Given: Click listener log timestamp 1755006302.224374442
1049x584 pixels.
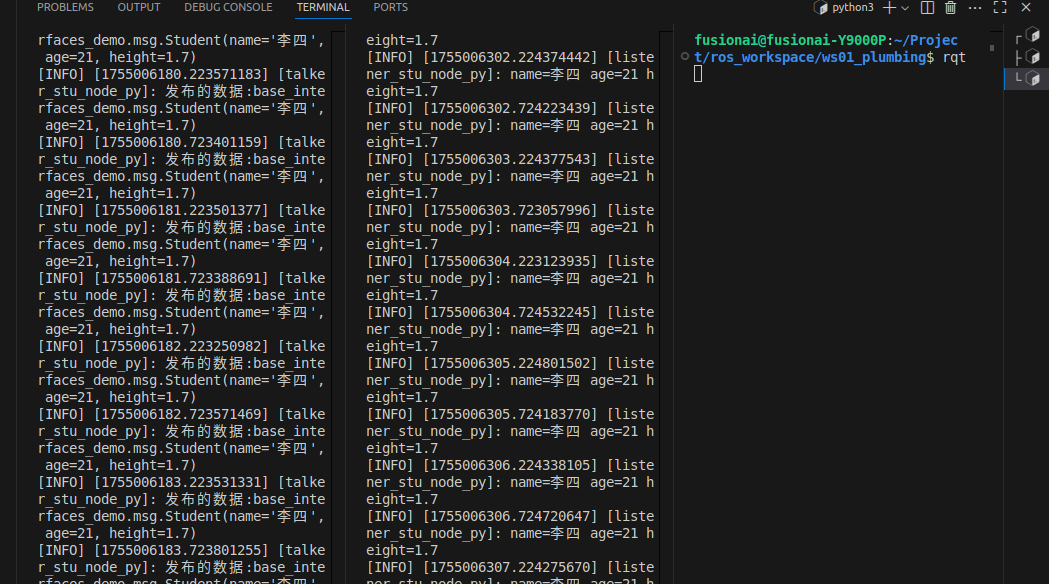Looking at the screenshot, I should tap(510, 58).
